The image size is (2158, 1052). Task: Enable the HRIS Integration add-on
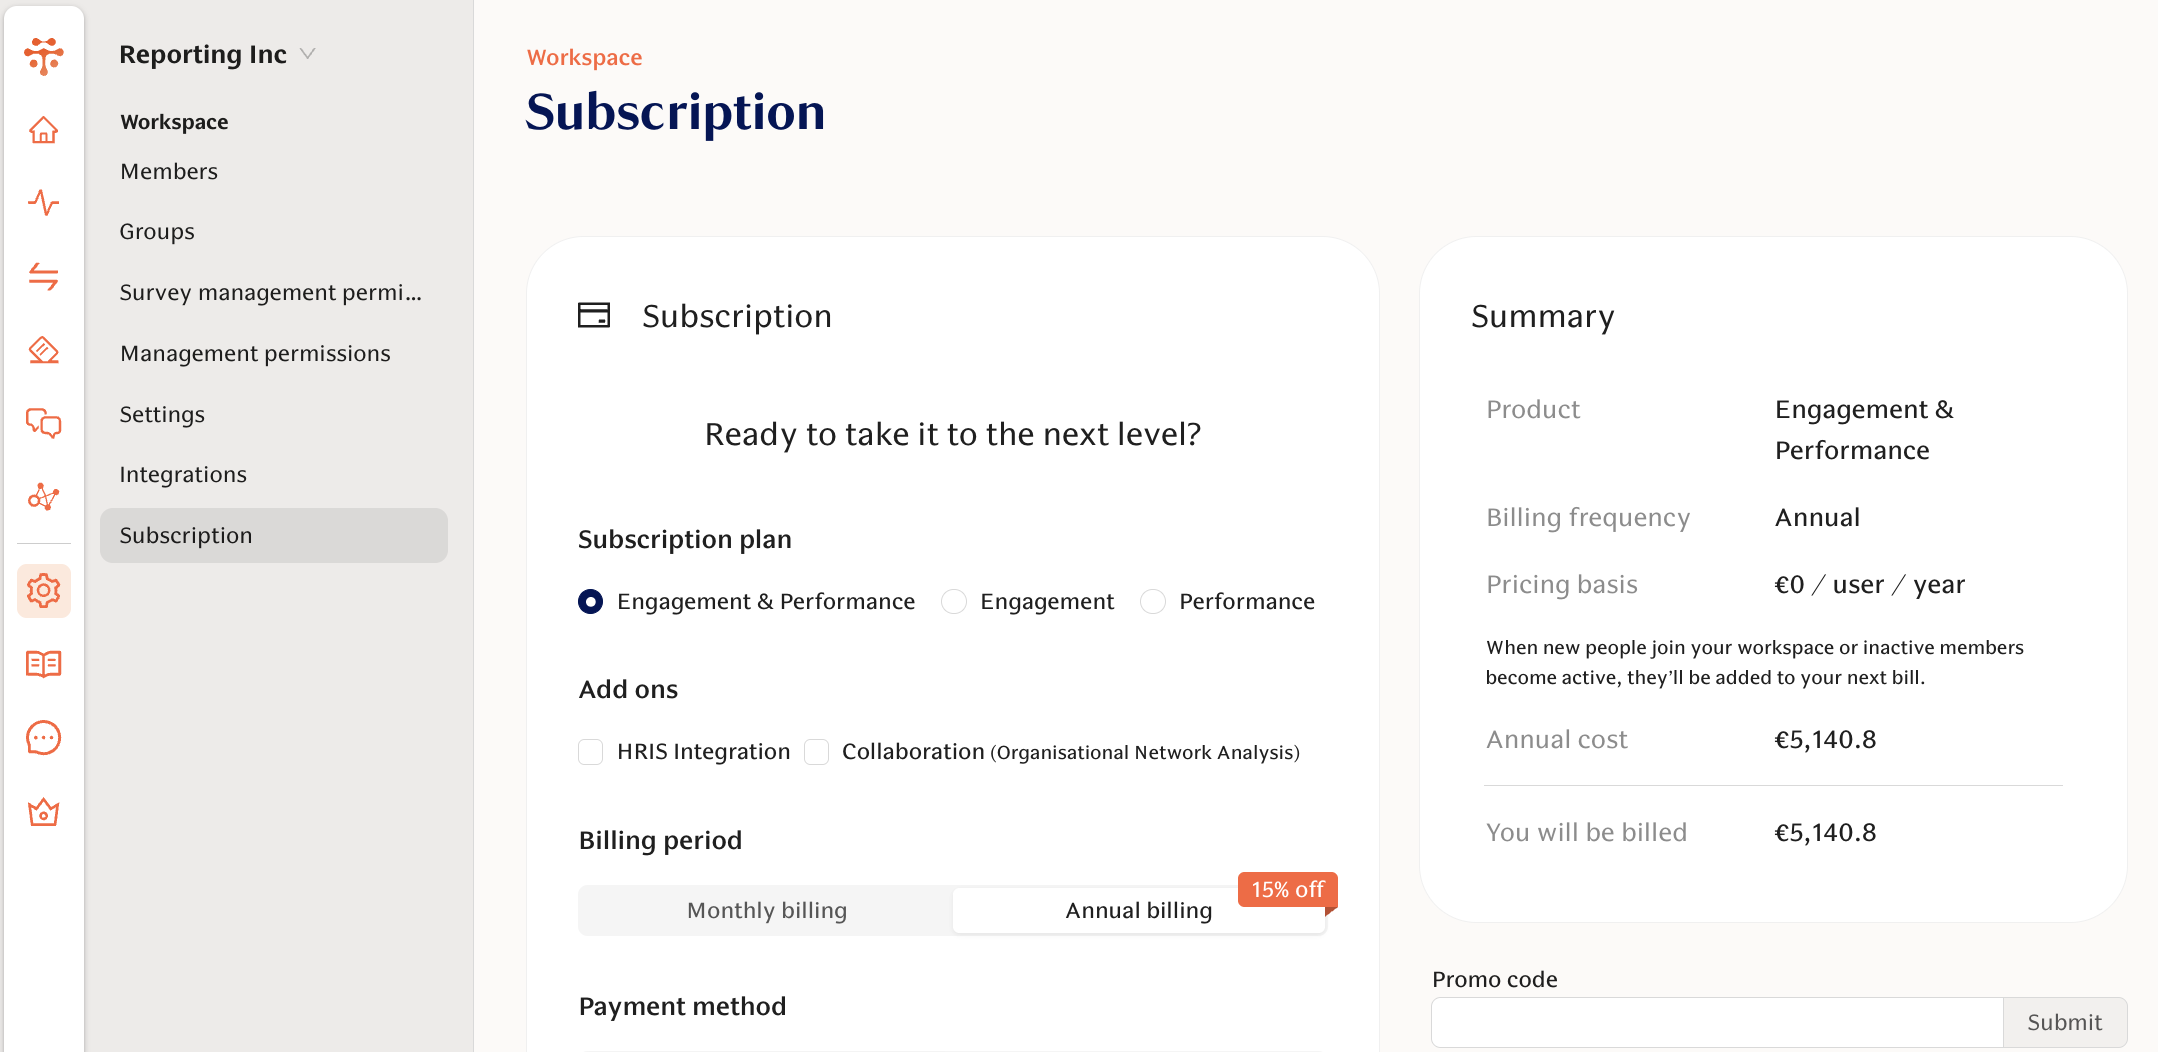pyautogui.click(x=590, y=751)
